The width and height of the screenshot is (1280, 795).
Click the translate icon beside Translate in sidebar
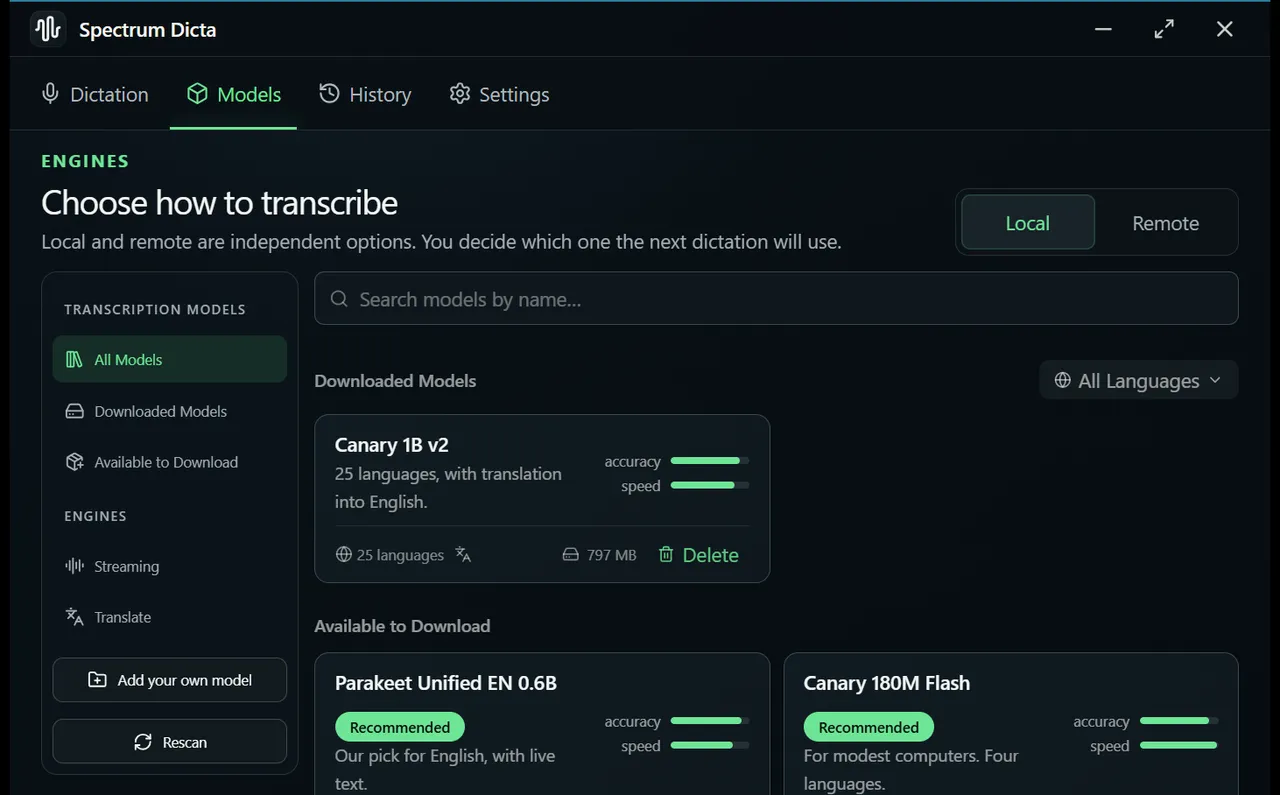(74, 617)
